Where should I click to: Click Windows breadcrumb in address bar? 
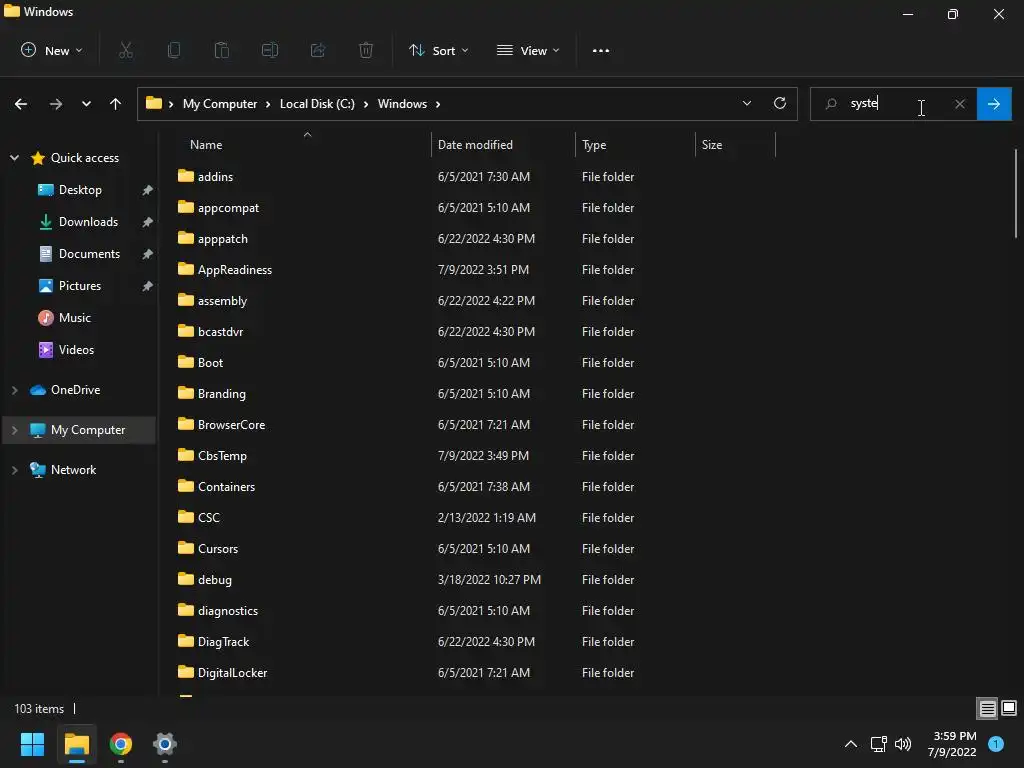coord(402,104)
